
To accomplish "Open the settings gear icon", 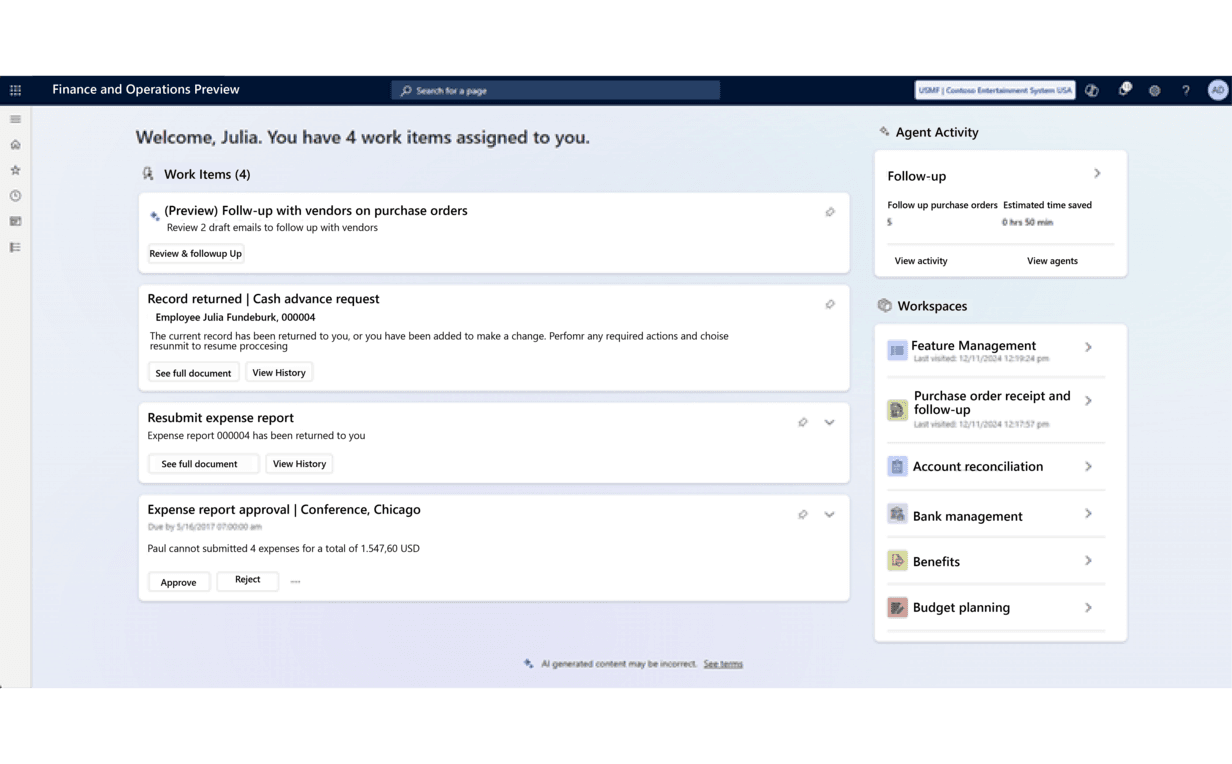I will [x=1154, y=90].
